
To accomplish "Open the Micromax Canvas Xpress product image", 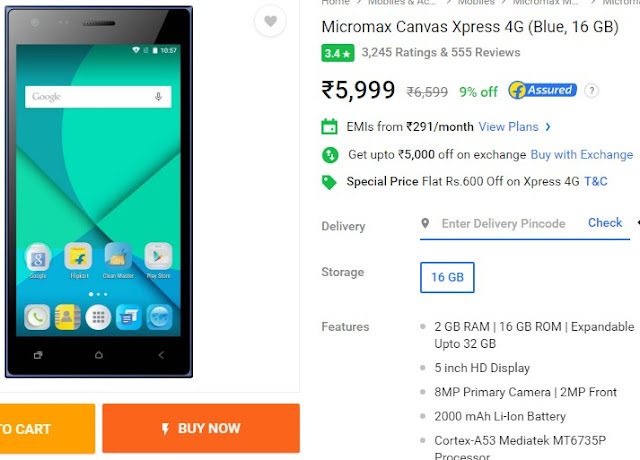I will pos(98,192).
